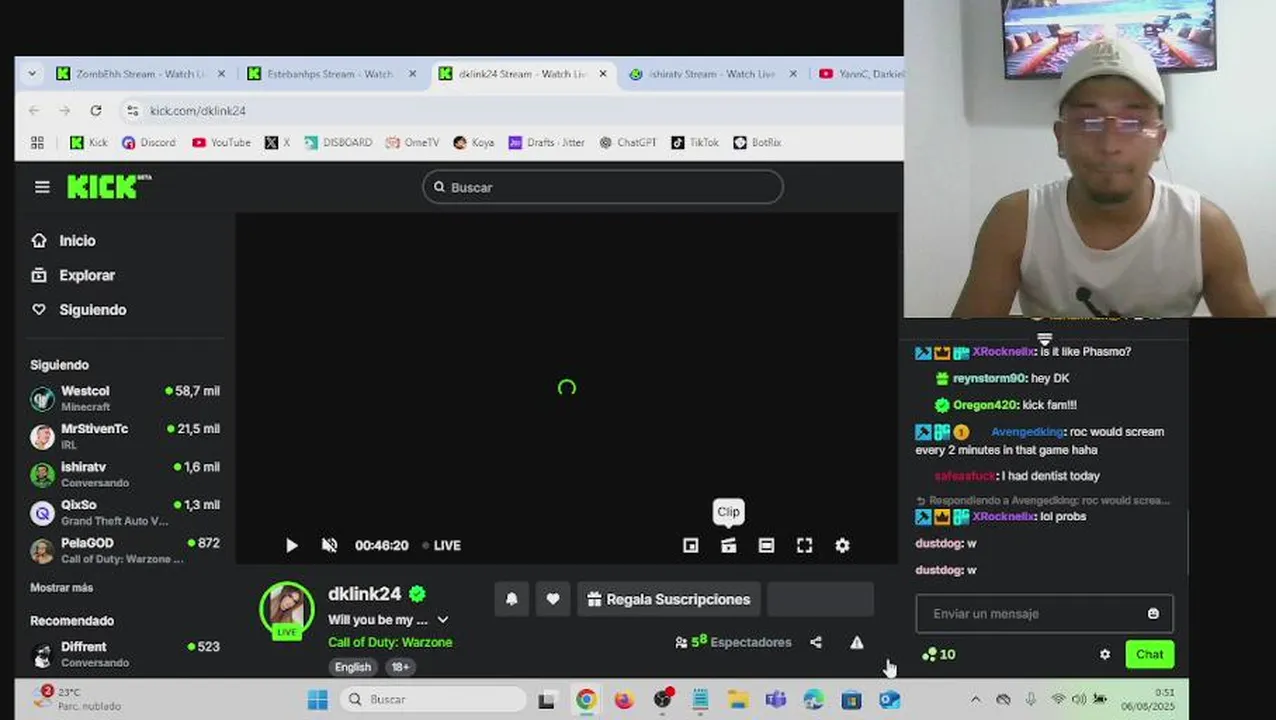This screenshot has height=720, width=1276.
Task: Click the English language tag
Action: click(352, 667)
